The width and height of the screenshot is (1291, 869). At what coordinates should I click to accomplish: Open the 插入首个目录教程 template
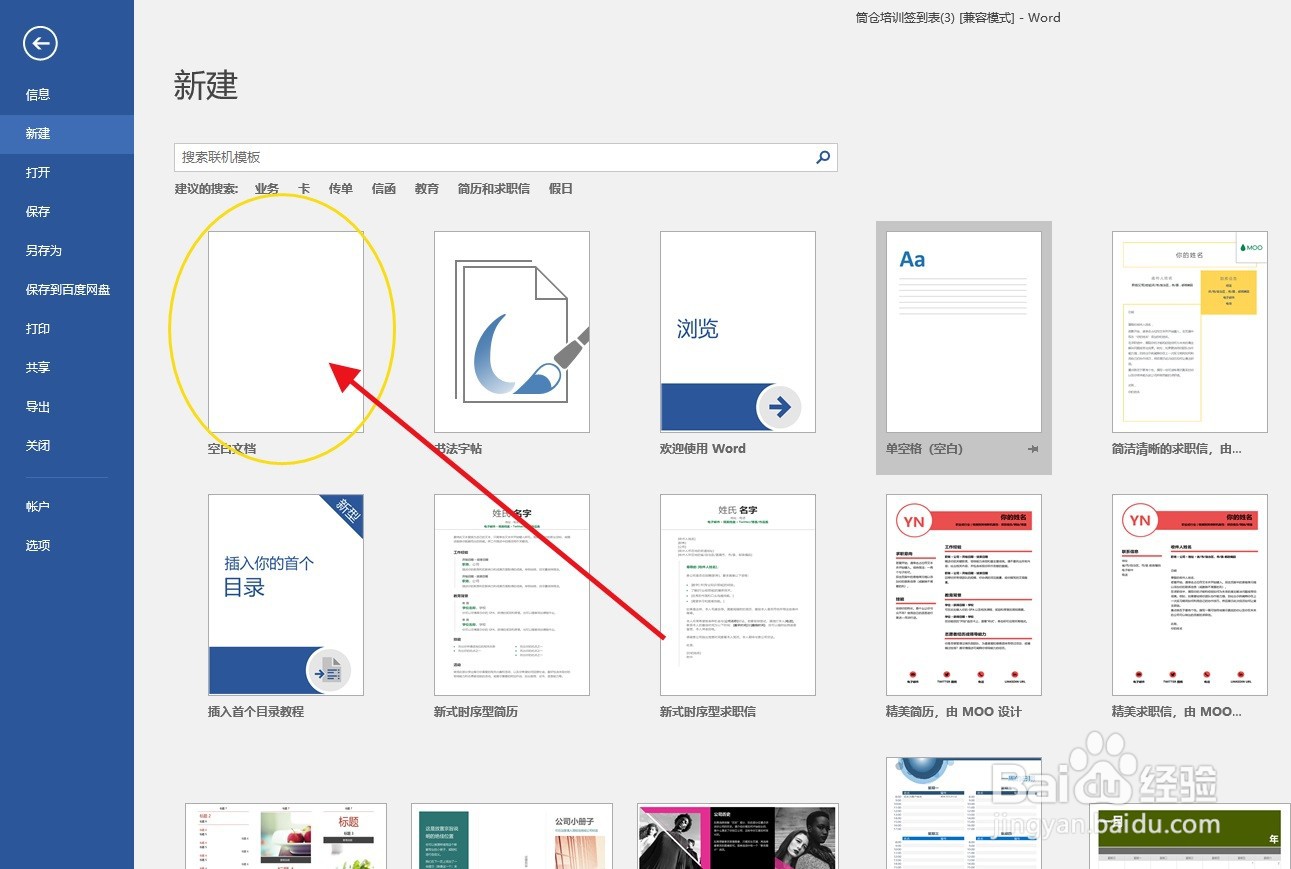point(286,595)
